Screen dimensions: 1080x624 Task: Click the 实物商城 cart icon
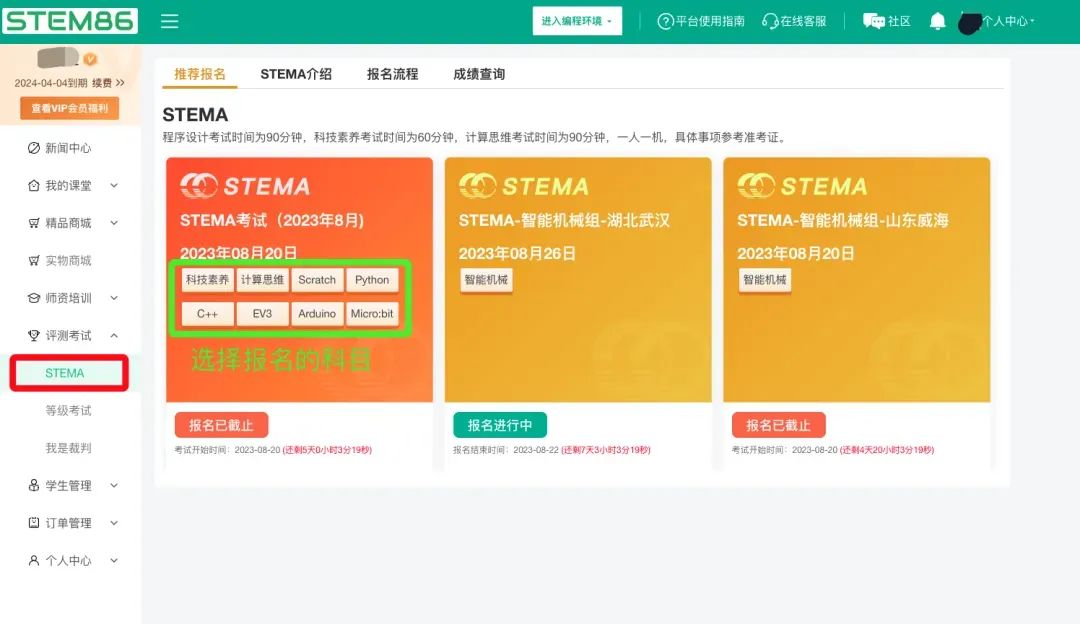33,260
